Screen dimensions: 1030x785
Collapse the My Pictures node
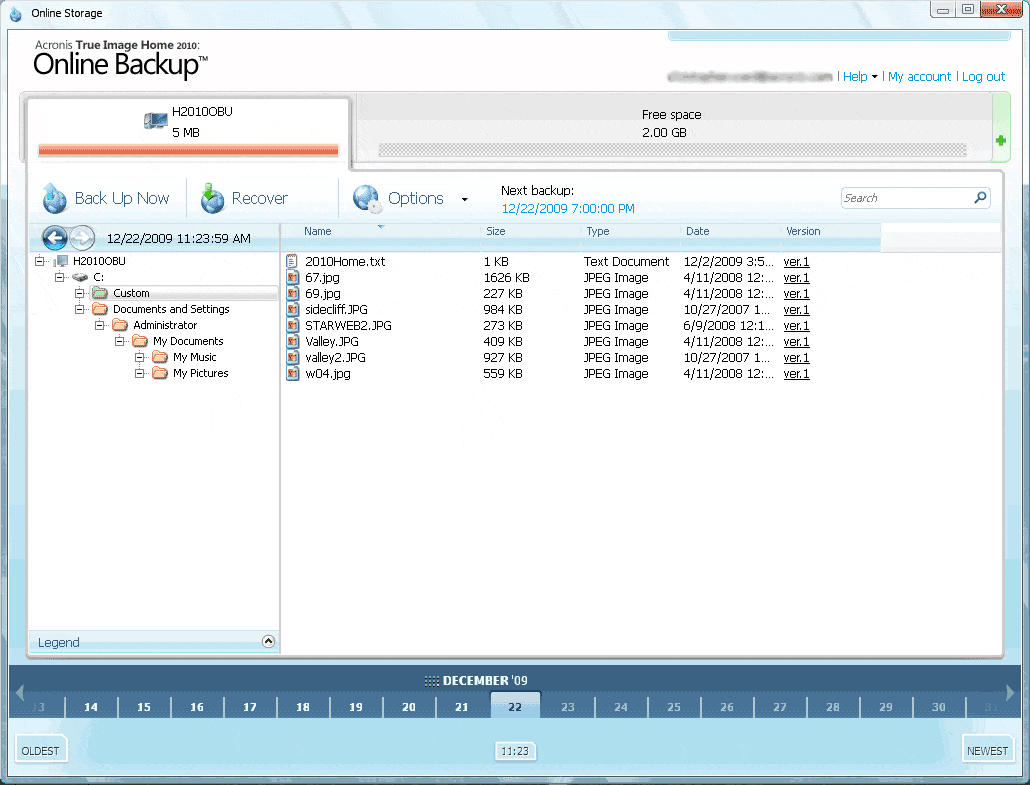[140, 373]
